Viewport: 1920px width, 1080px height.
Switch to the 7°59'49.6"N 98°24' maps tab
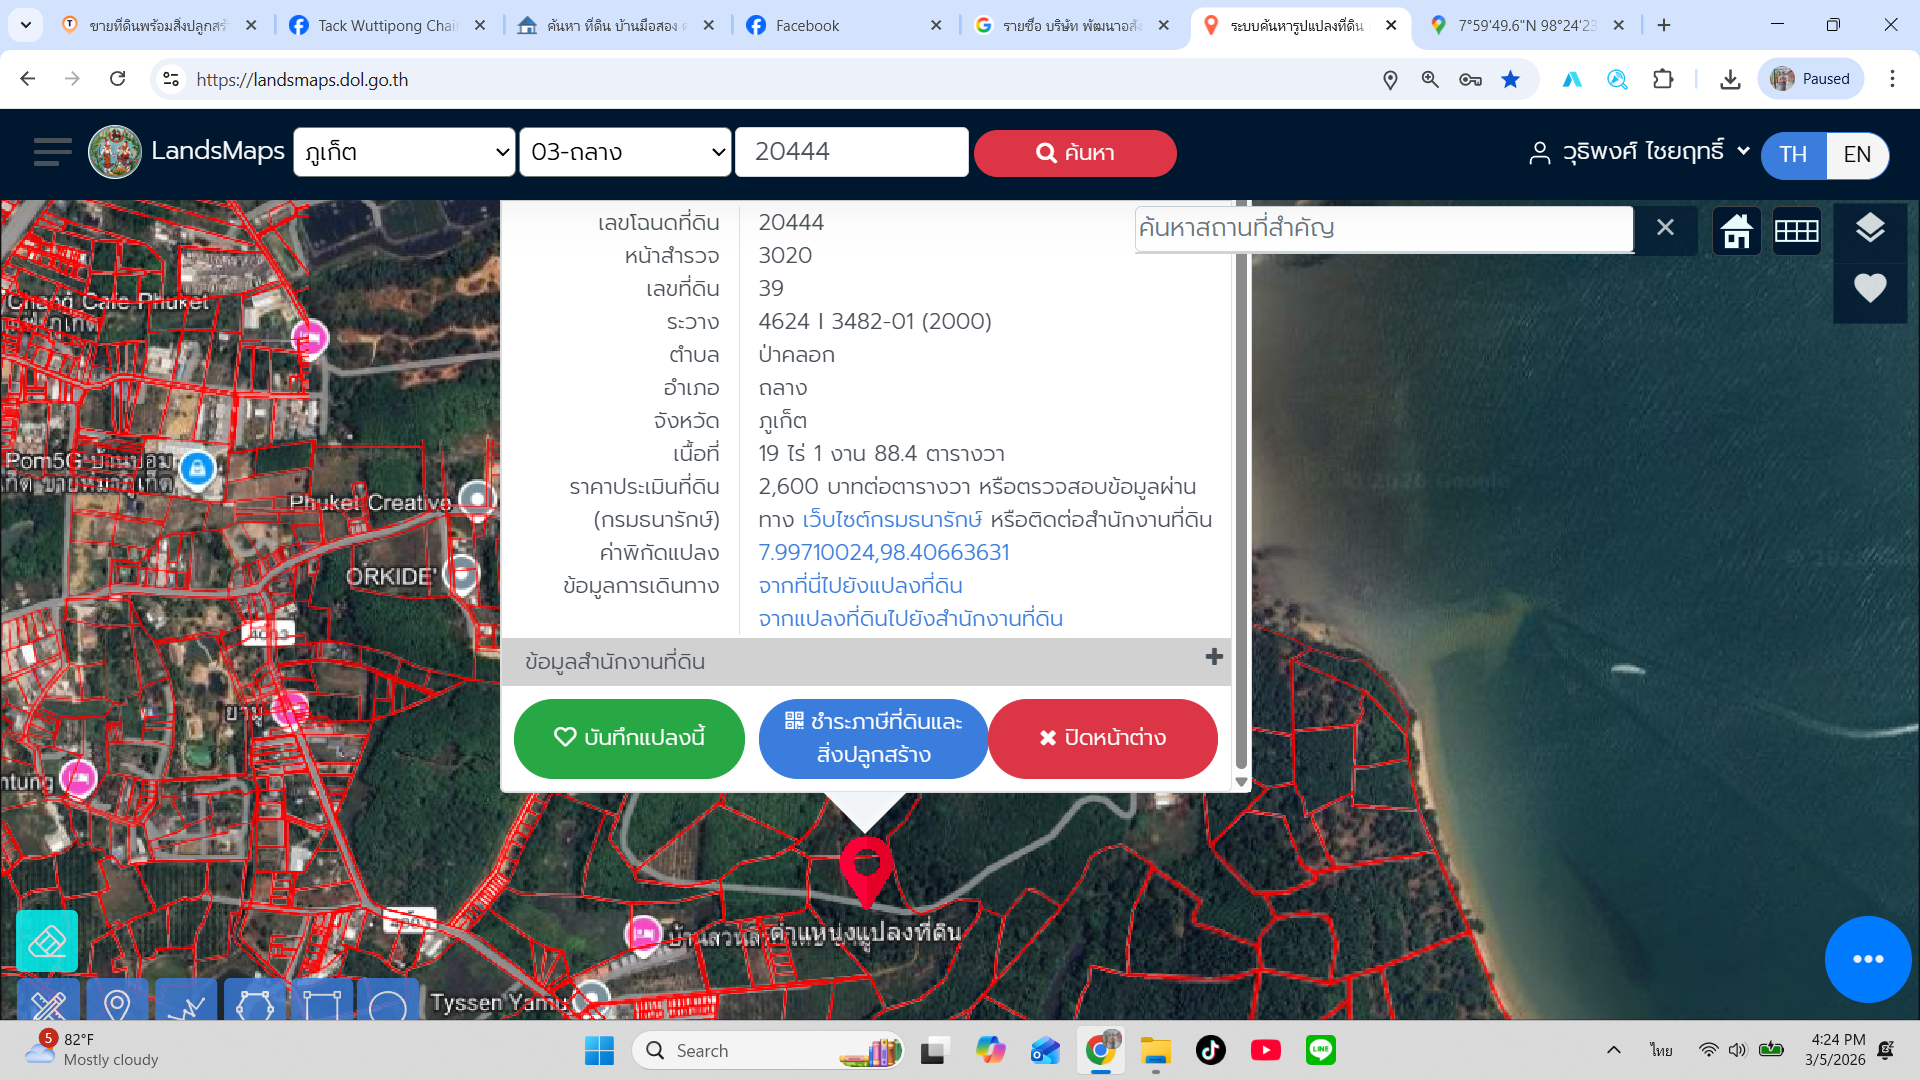pyautogui.click(x=1526, y=25)
